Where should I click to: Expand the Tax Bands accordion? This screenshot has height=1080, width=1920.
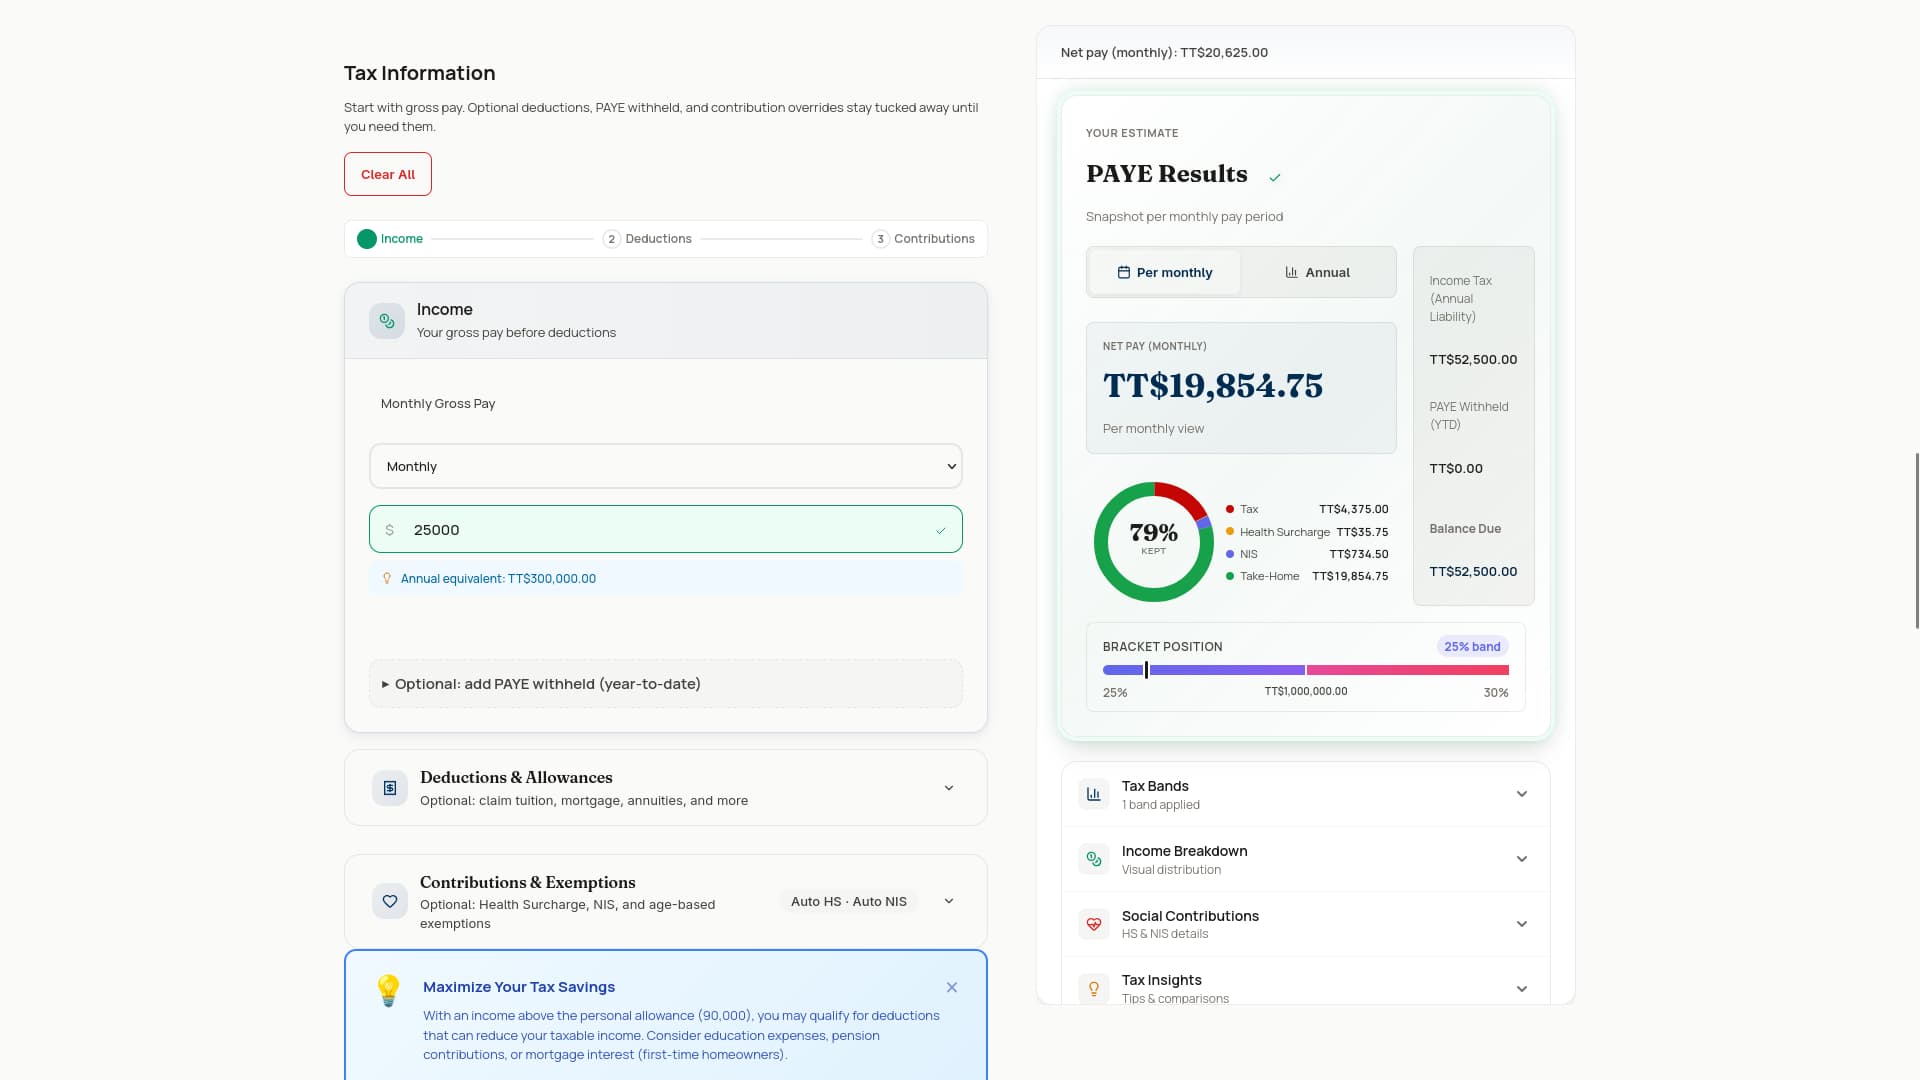pos(1306,794)
